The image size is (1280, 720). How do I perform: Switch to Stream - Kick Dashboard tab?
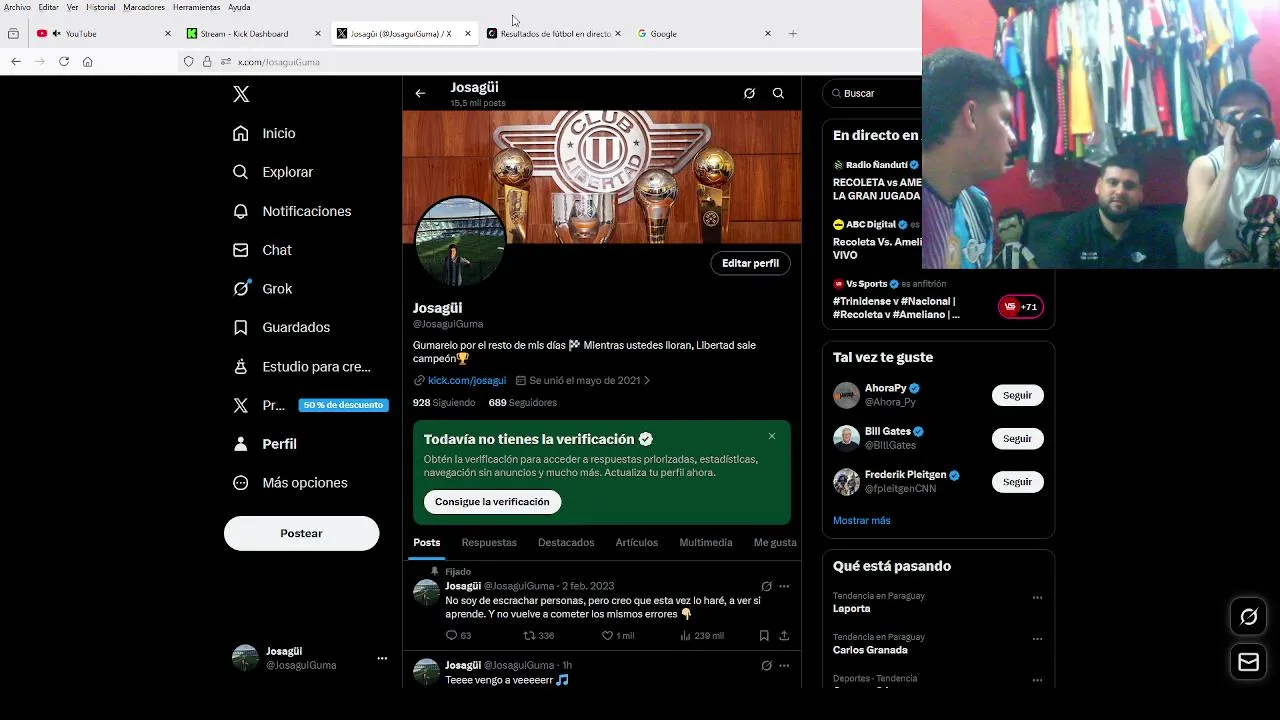(254, 34)
